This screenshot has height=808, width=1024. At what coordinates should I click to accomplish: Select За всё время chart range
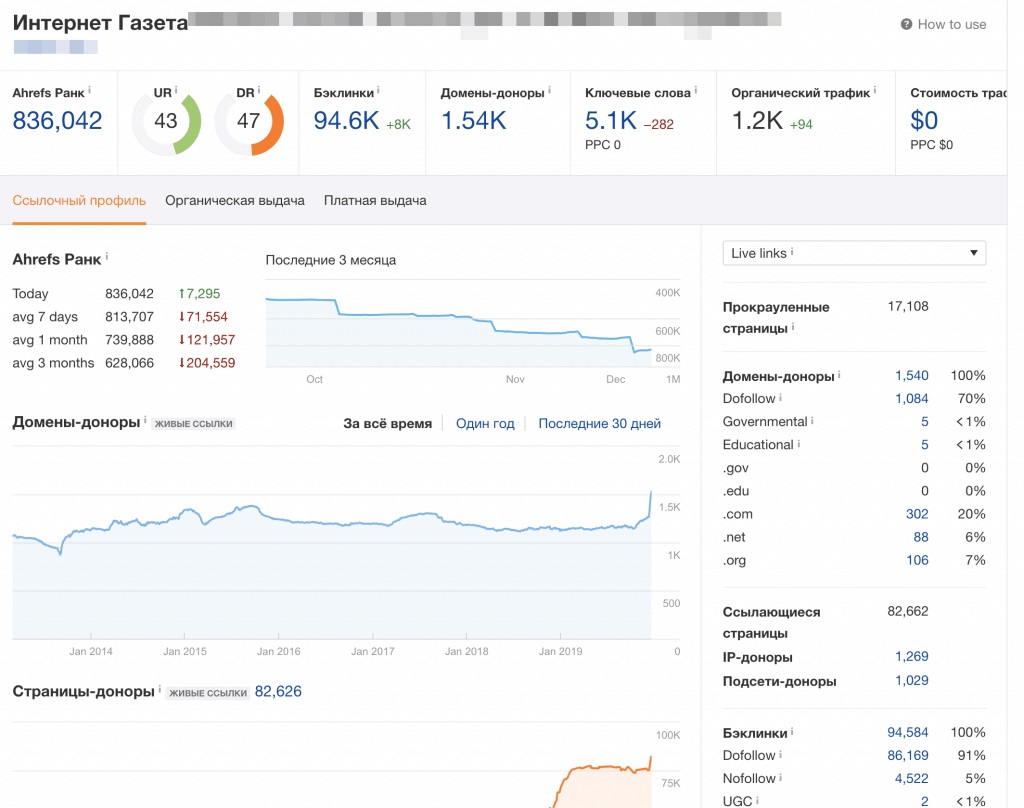pyautogui.click(x=387, y=423)
